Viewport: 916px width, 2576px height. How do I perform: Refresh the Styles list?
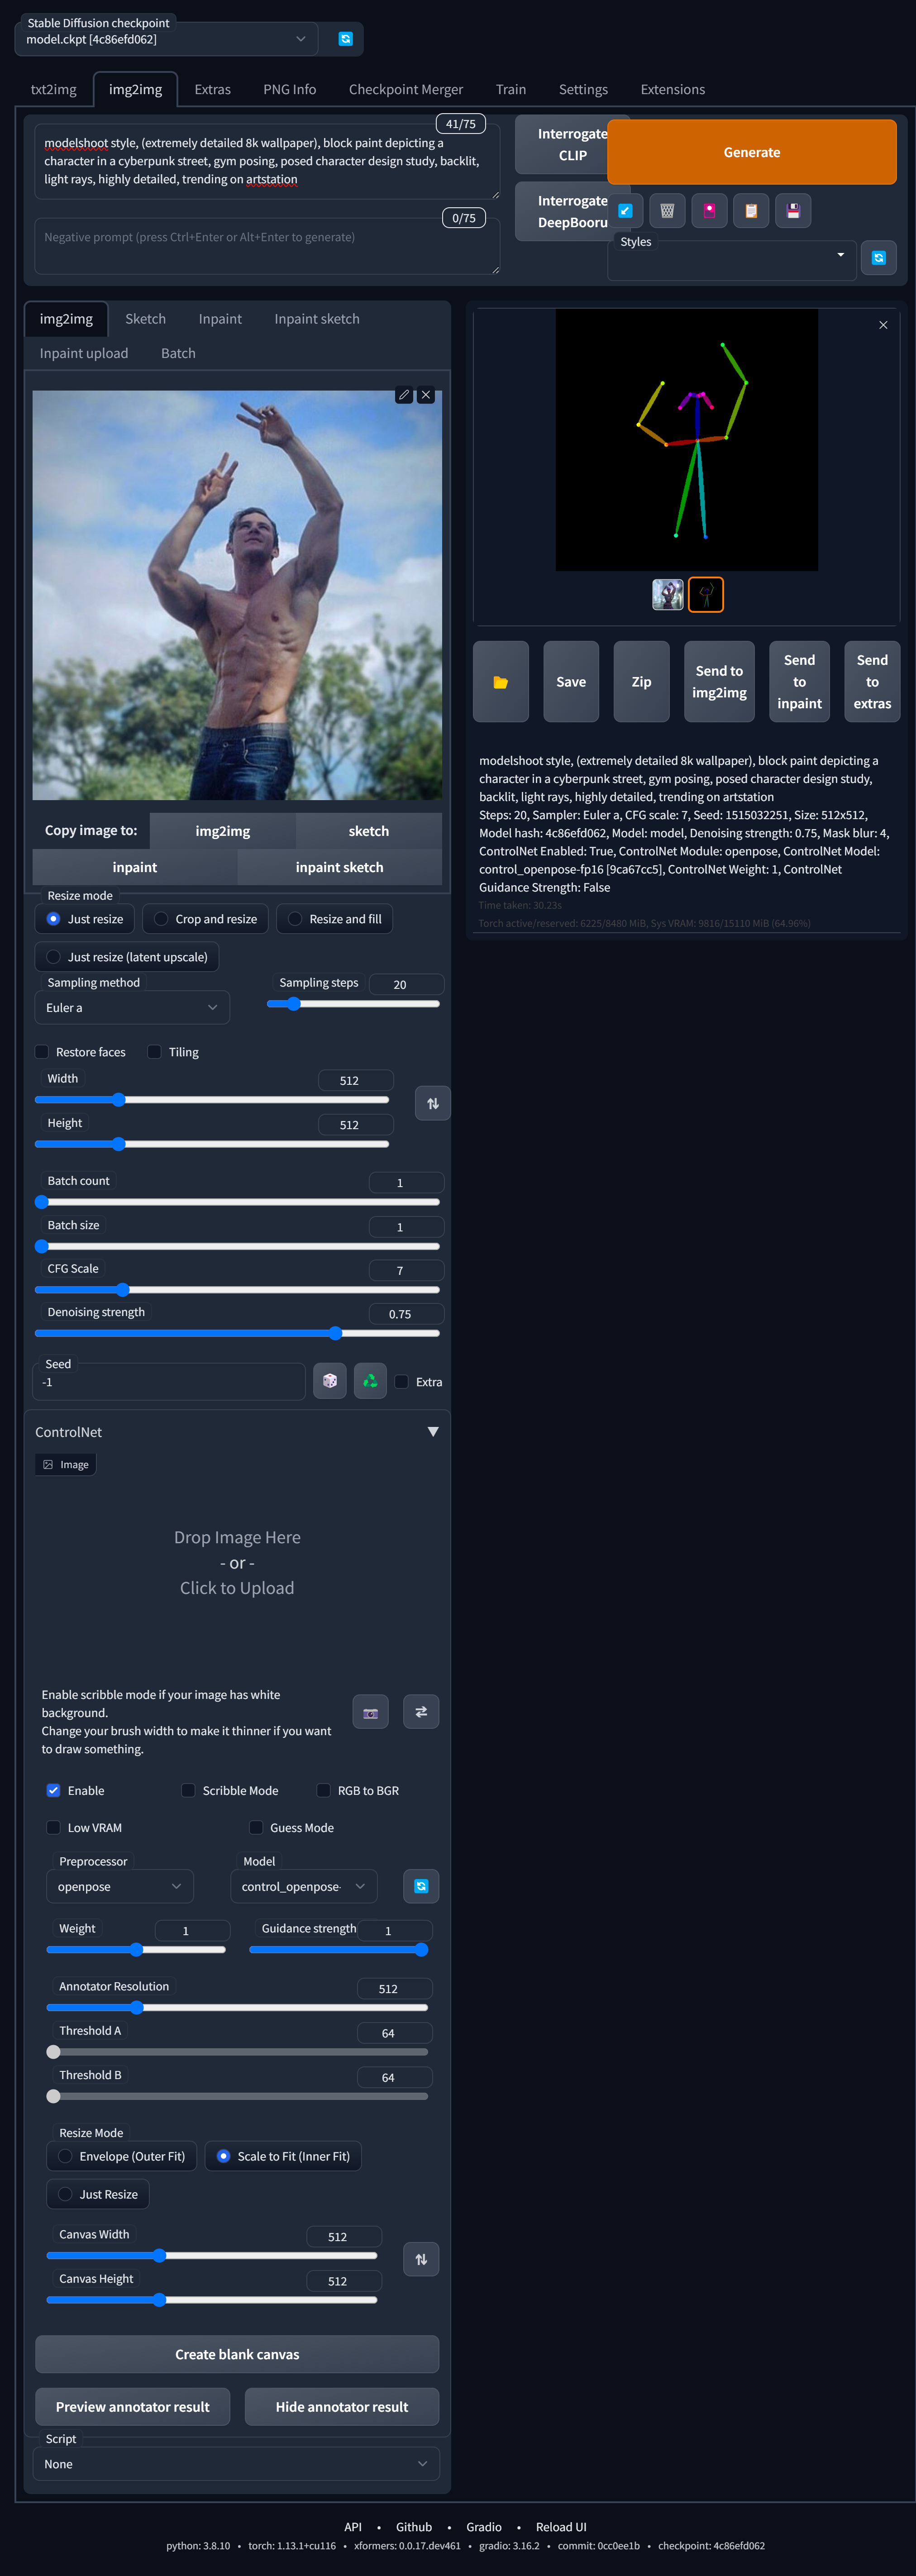(x=878, y=258)
